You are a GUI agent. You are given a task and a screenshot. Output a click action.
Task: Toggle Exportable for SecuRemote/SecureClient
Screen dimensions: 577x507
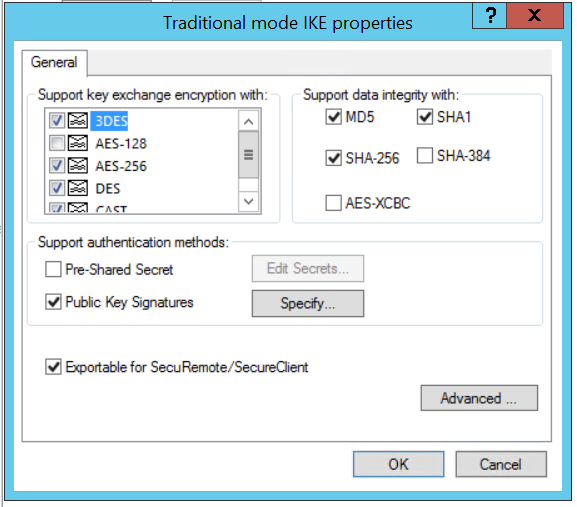53,367
